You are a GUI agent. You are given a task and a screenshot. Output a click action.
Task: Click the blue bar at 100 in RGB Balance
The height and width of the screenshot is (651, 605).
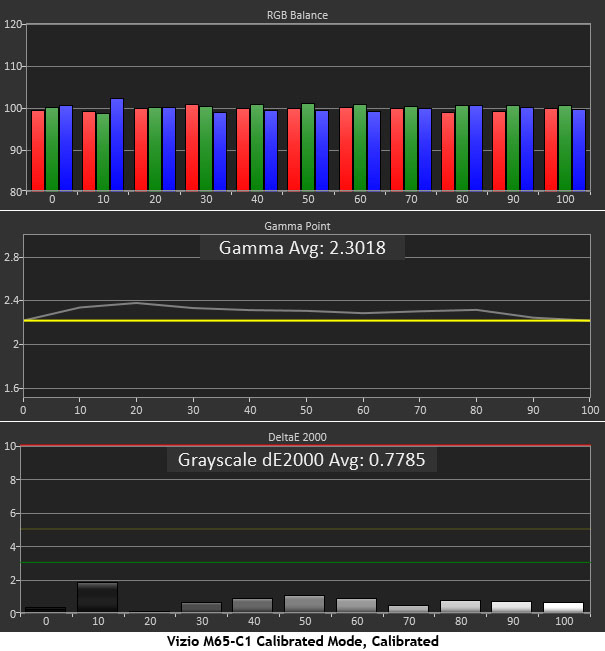tap(579, 150)
